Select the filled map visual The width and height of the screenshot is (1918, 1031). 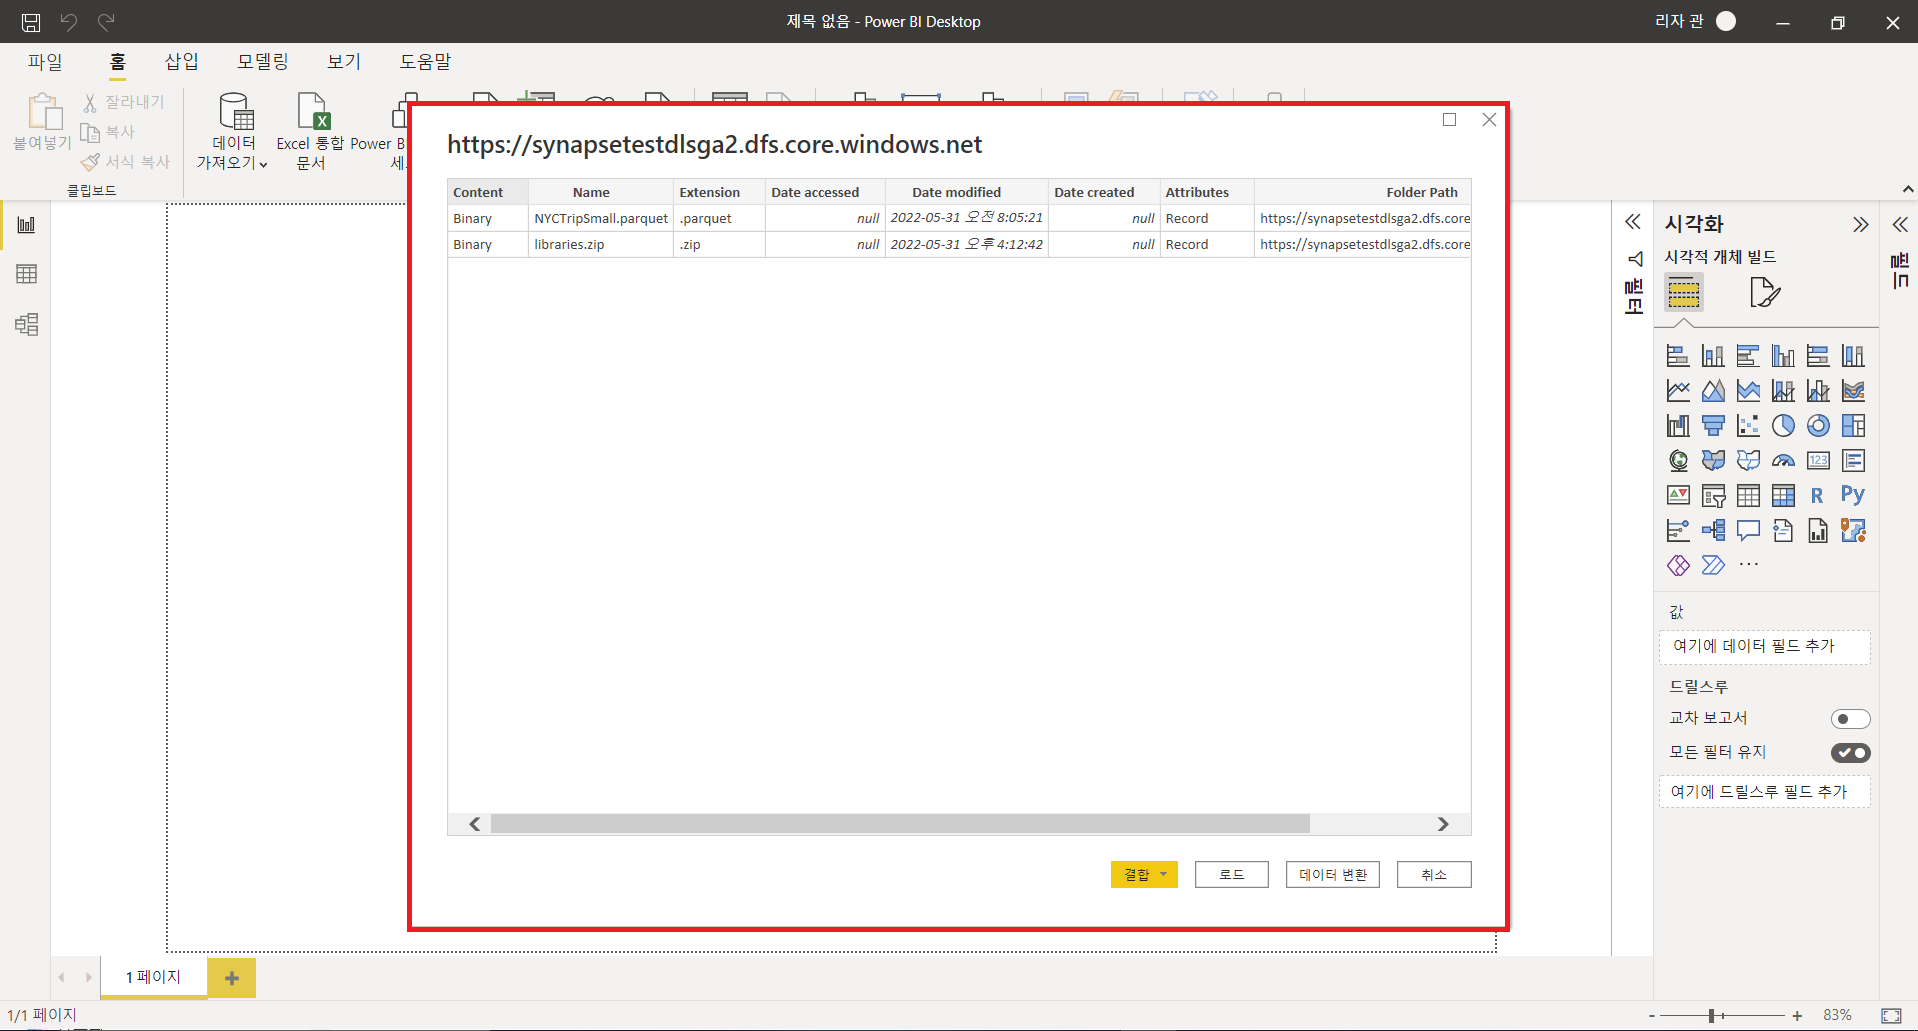pyautogui.click(x=1713, y=461)
